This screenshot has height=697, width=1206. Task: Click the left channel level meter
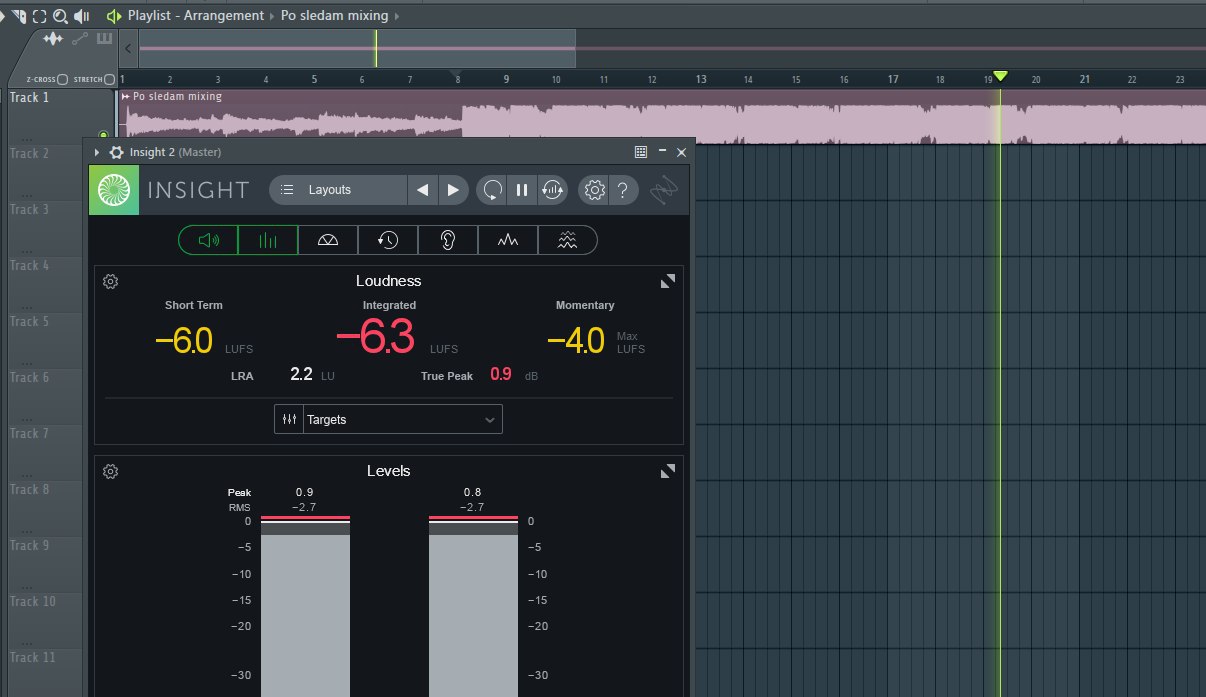306,606
